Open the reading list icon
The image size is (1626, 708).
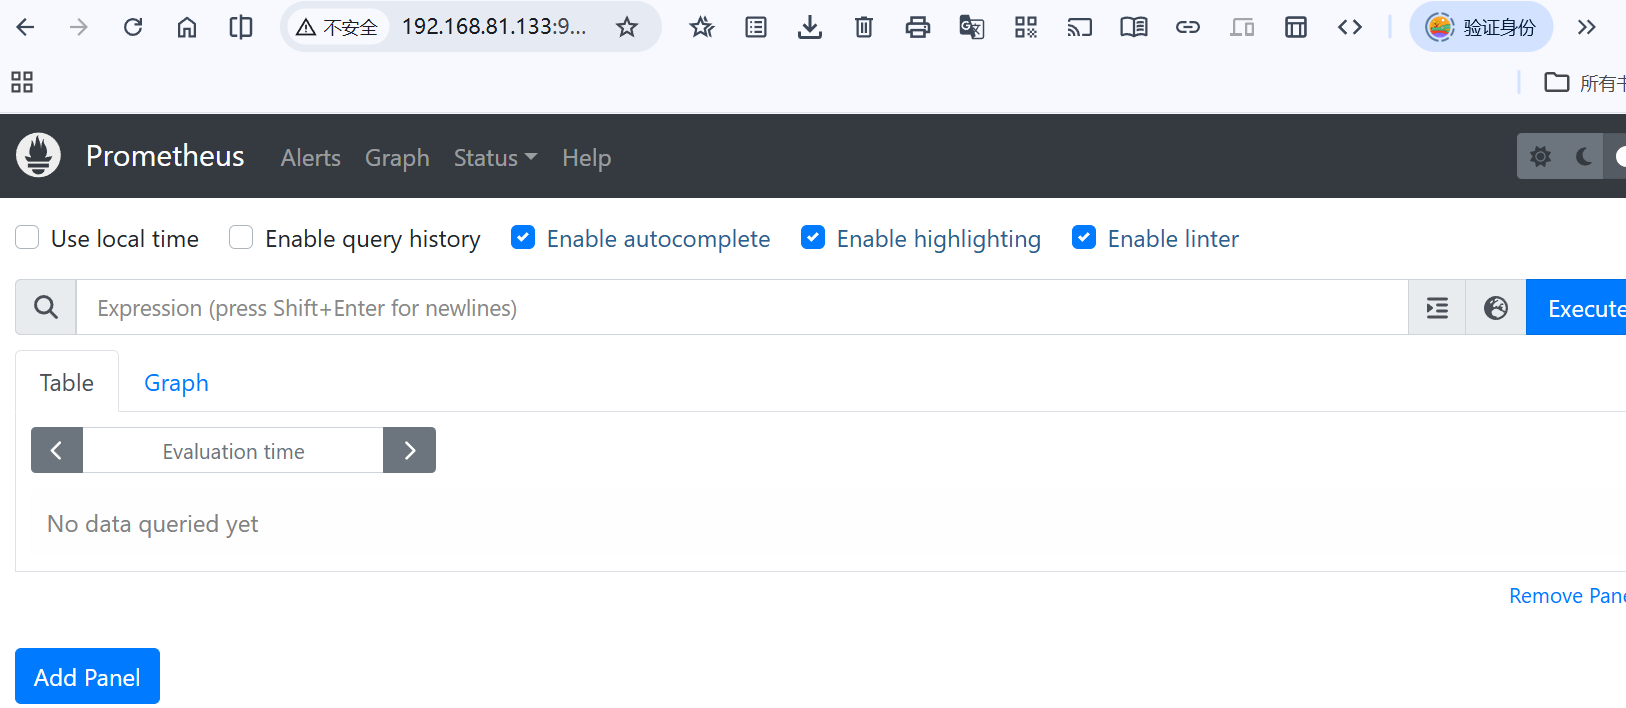[x=756, y=27]
